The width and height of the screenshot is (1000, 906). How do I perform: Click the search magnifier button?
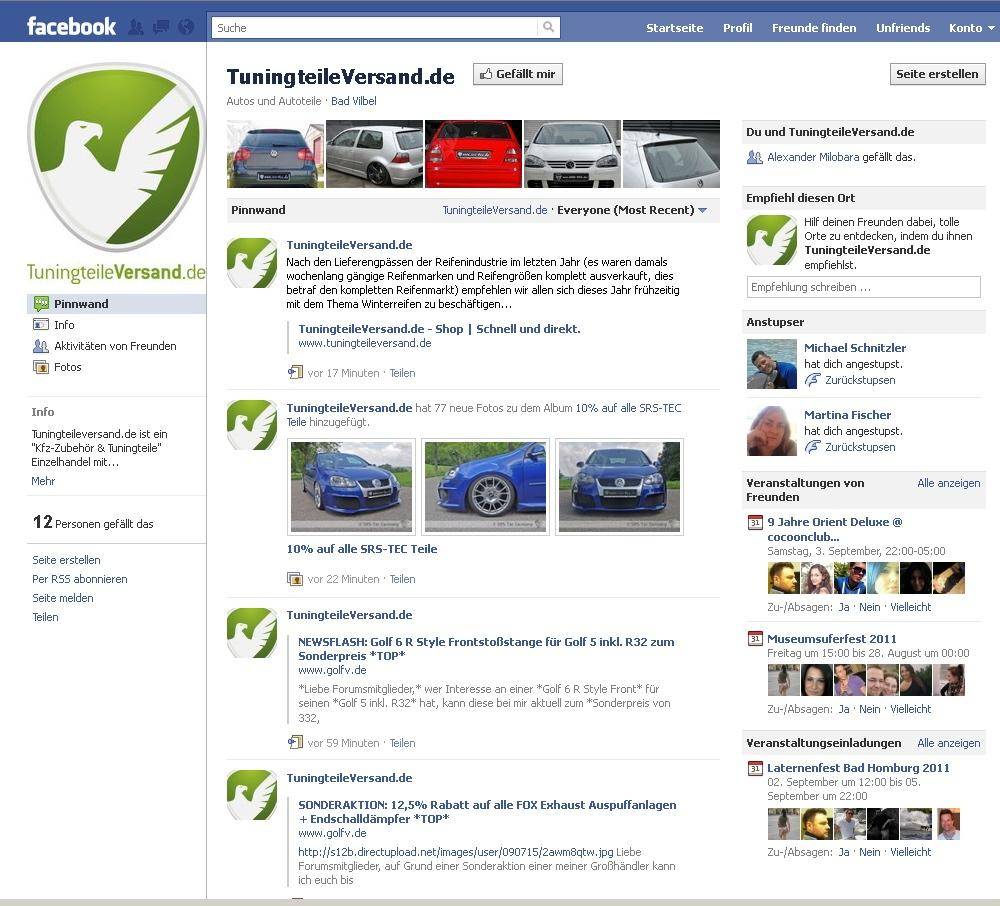(548, 27)
